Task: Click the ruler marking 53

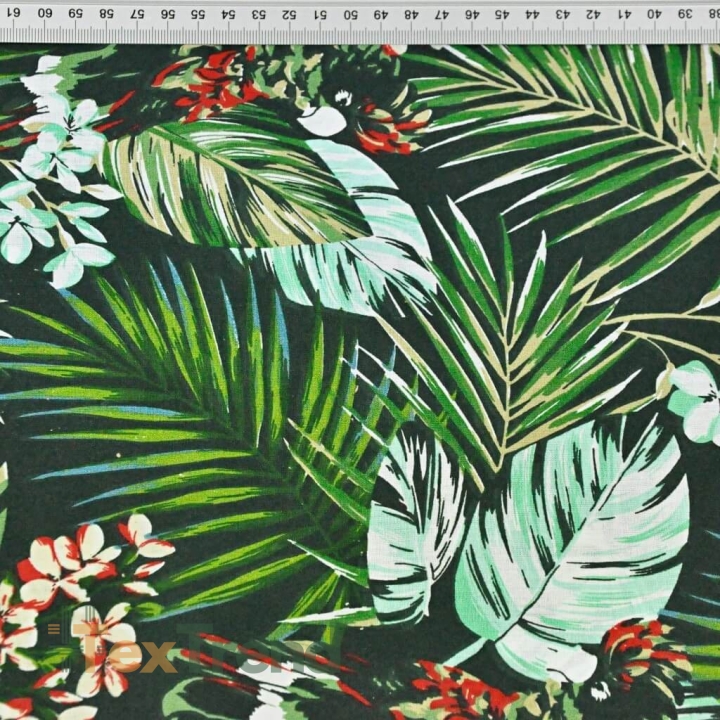Action: (259, 14)
